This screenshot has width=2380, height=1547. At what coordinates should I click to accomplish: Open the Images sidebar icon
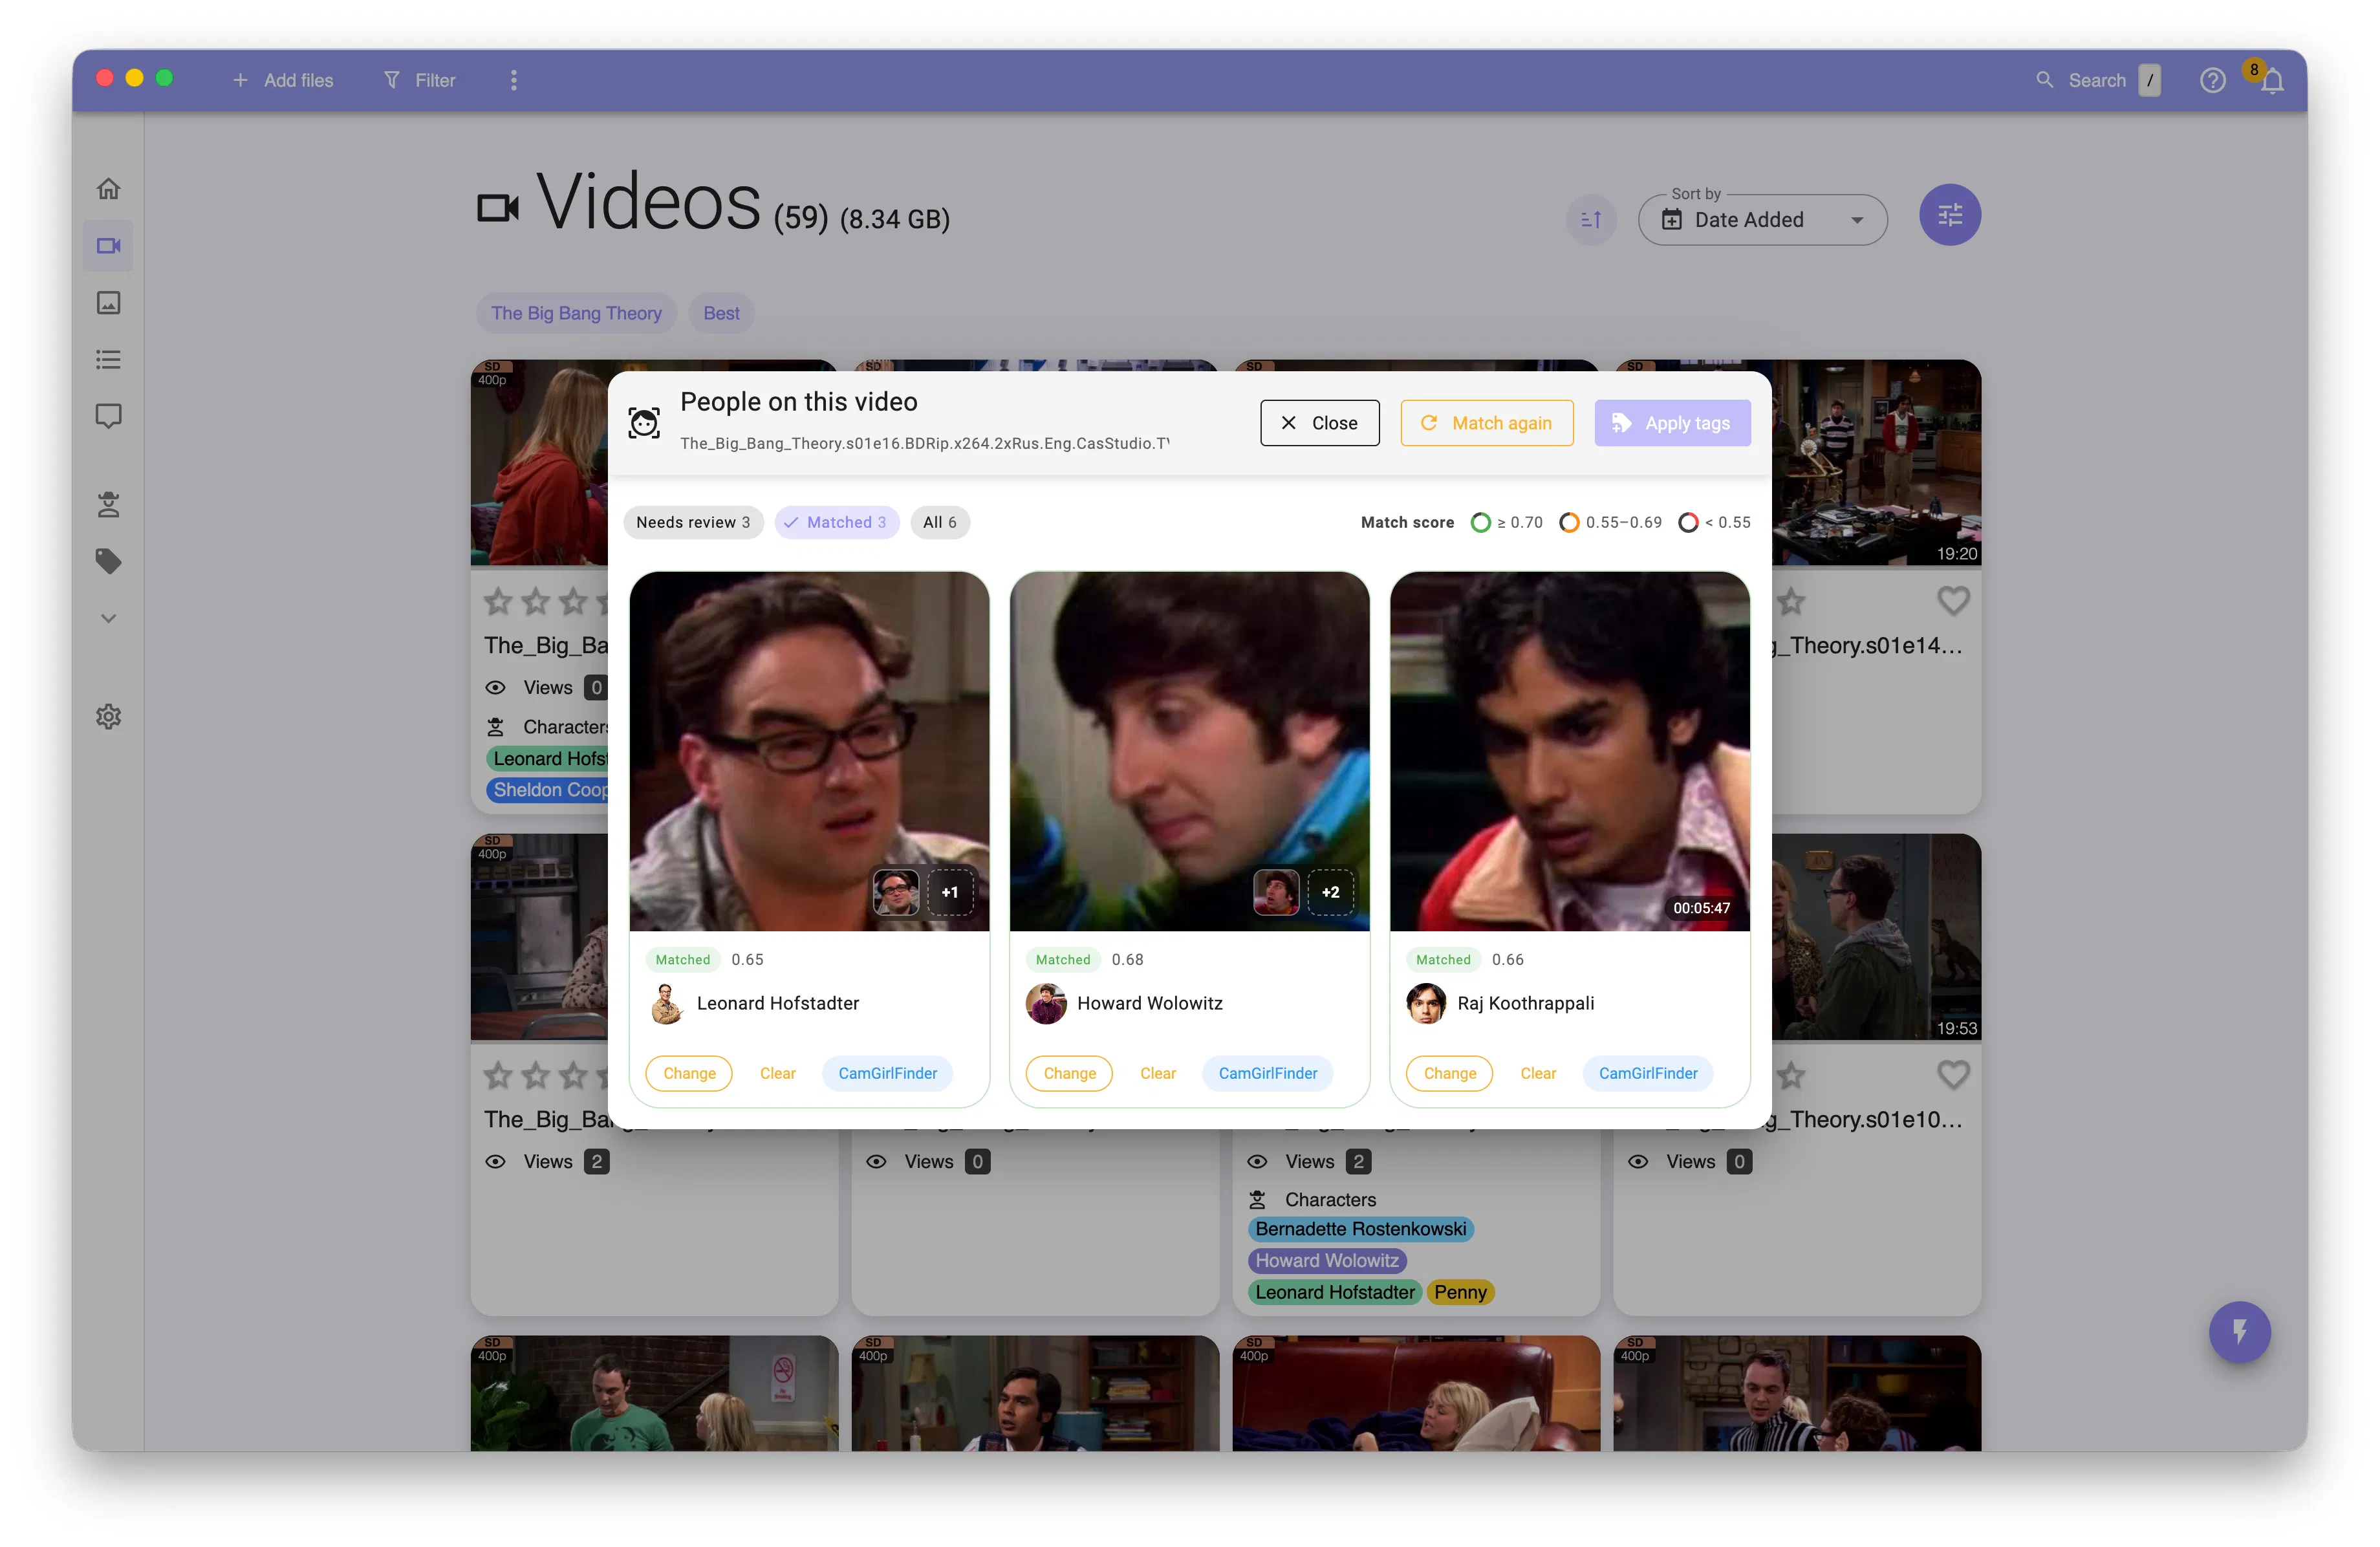(108, 302)
